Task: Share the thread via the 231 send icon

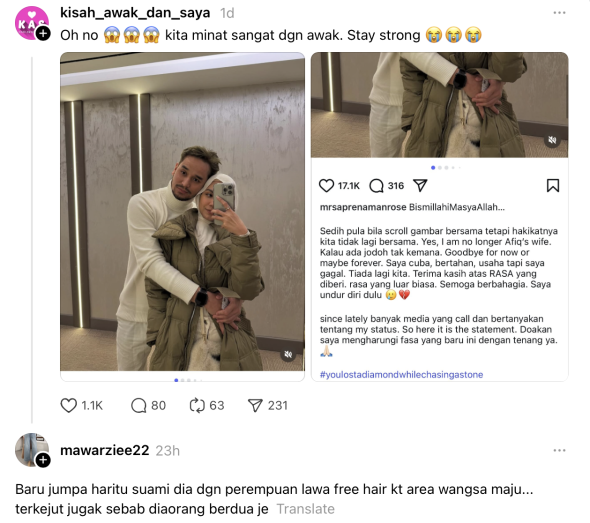Action: pyautogui.click(x=255, y=405)
